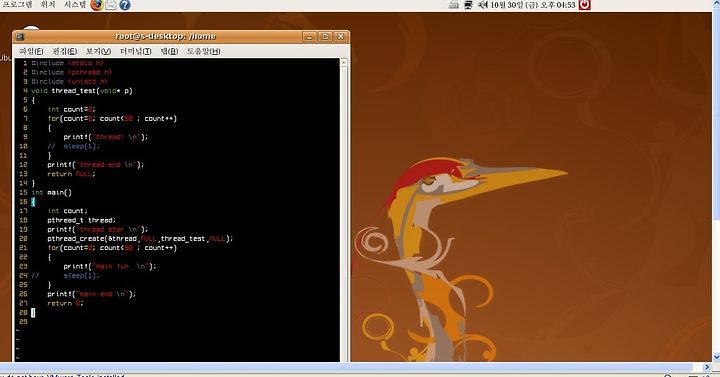Open the terminal window menu icon in title bar

coord(20,37)
